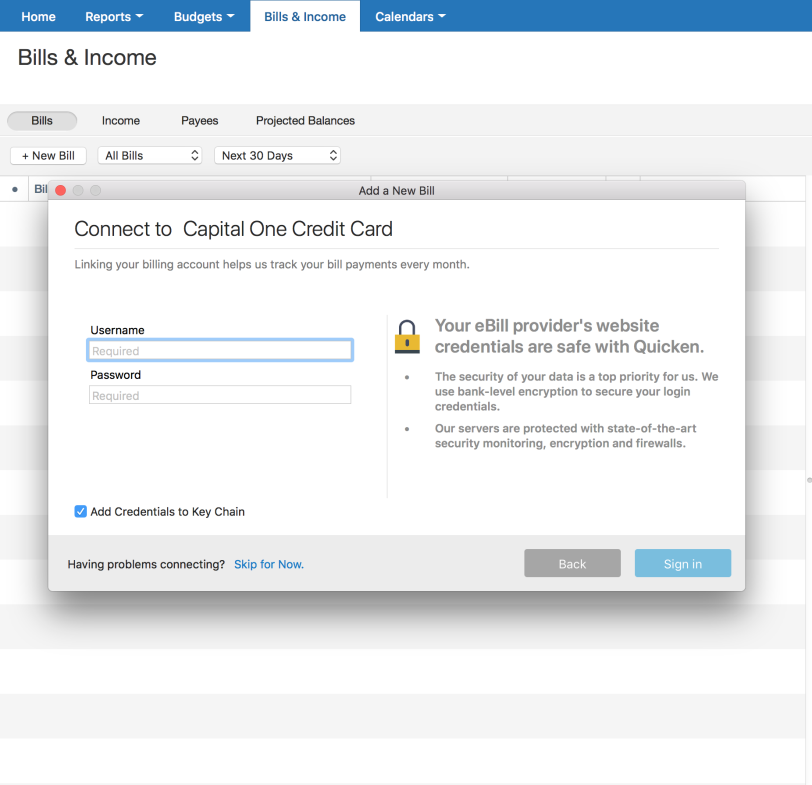Click the Back button
Image resolution: width=812 pixels, height=785 pixels.
click(572, 564)
